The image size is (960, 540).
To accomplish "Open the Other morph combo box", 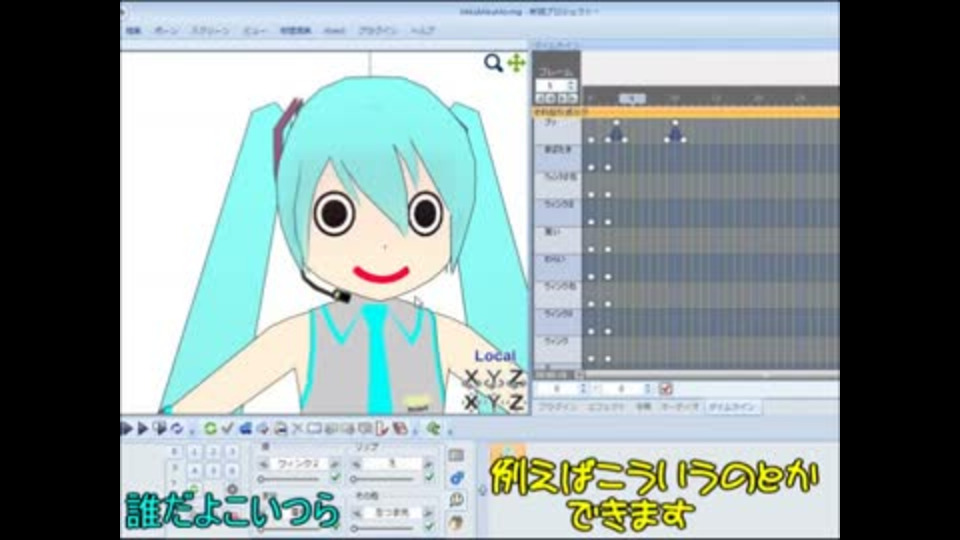I will (393, 512).
